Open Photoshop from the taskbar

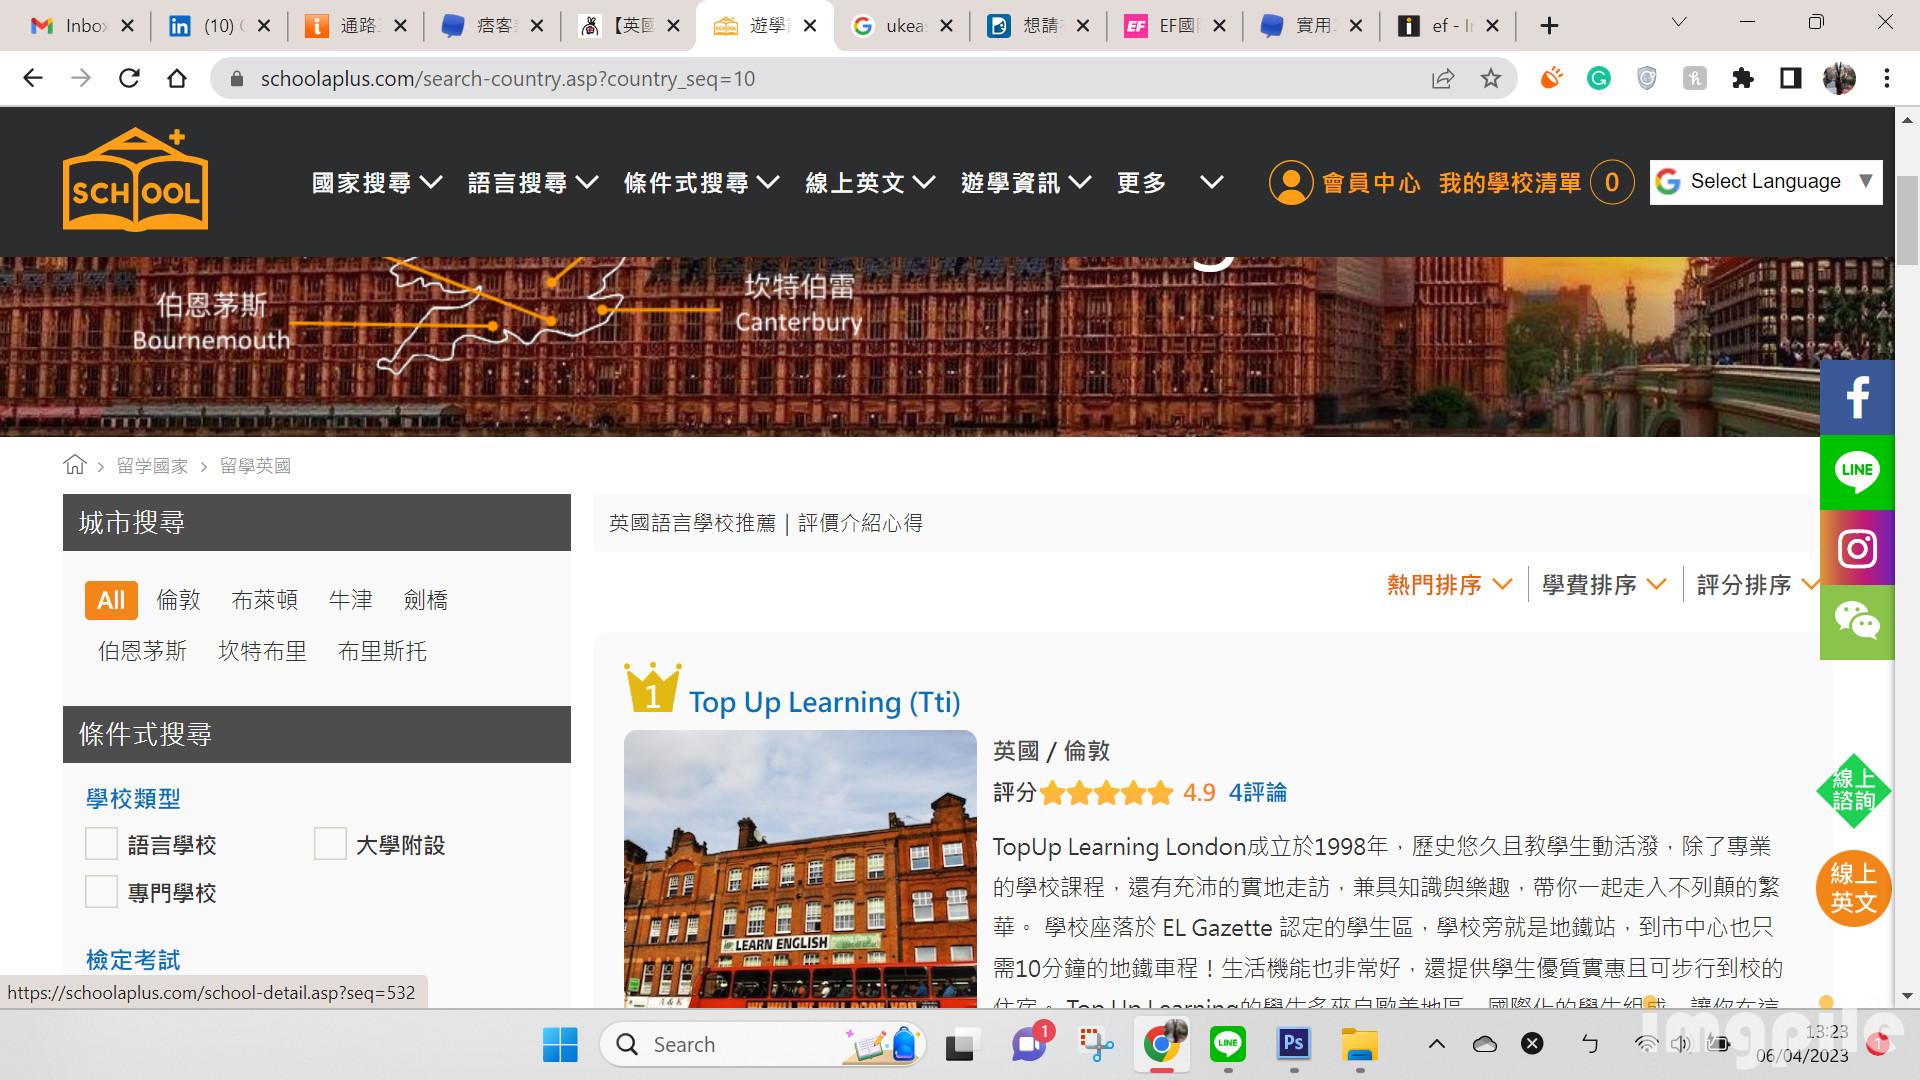point(1293,1044)
